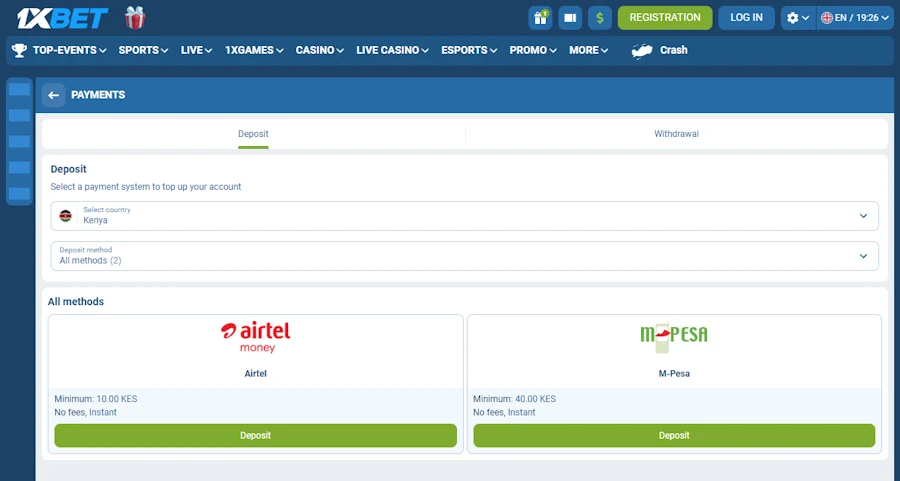Open the EN / 19:26 language selector
This screenshot has height=481, width=900.
[855, 18]
